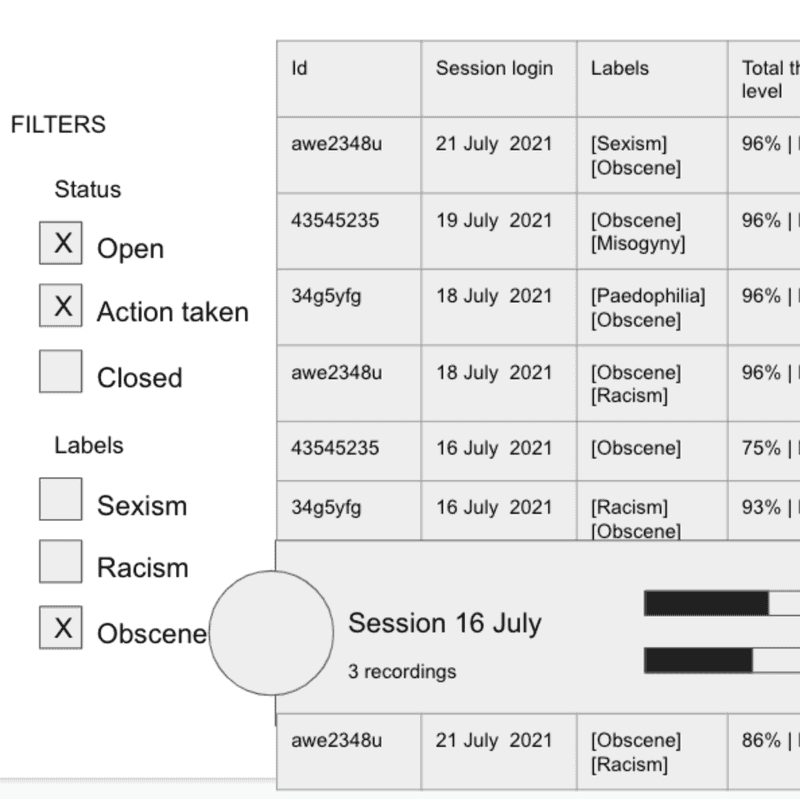
Task: Open the row labelled Paedophilia
Action: pyautogui.click(x=538, y=307)
